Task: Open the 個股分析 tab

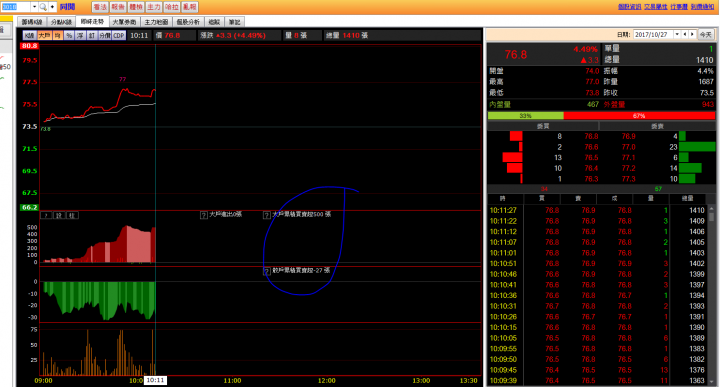Action: tap(188, 22)
